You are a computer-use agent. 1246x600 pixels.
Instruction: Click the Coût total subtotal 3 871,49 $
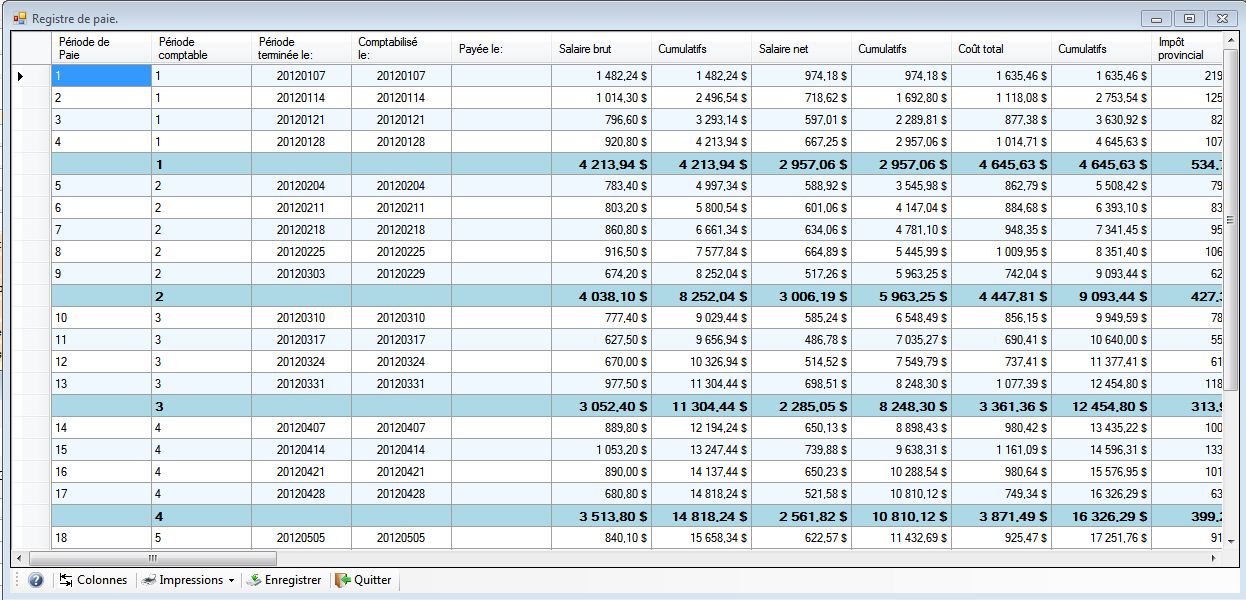1001,516
